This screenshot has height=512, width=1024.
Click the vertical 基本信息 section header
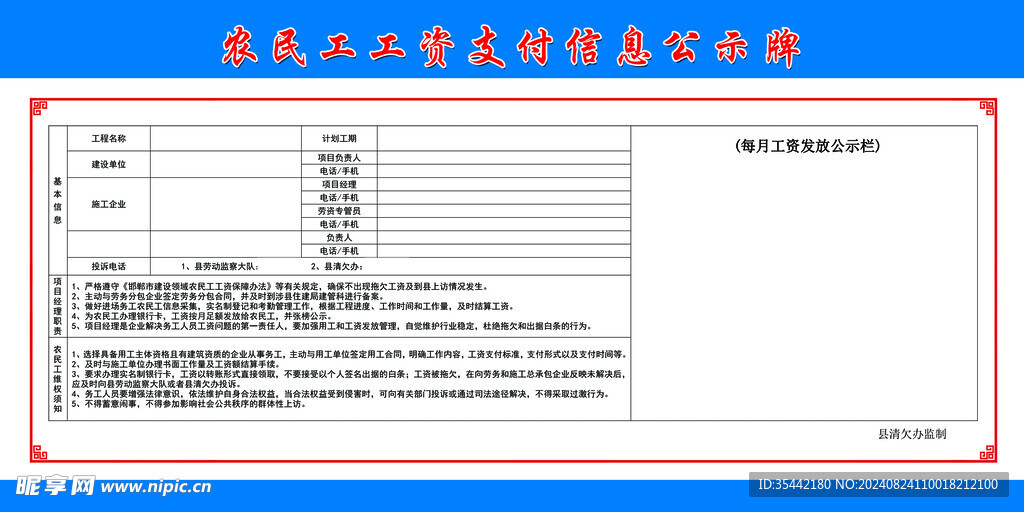click(x=57, y=200)
